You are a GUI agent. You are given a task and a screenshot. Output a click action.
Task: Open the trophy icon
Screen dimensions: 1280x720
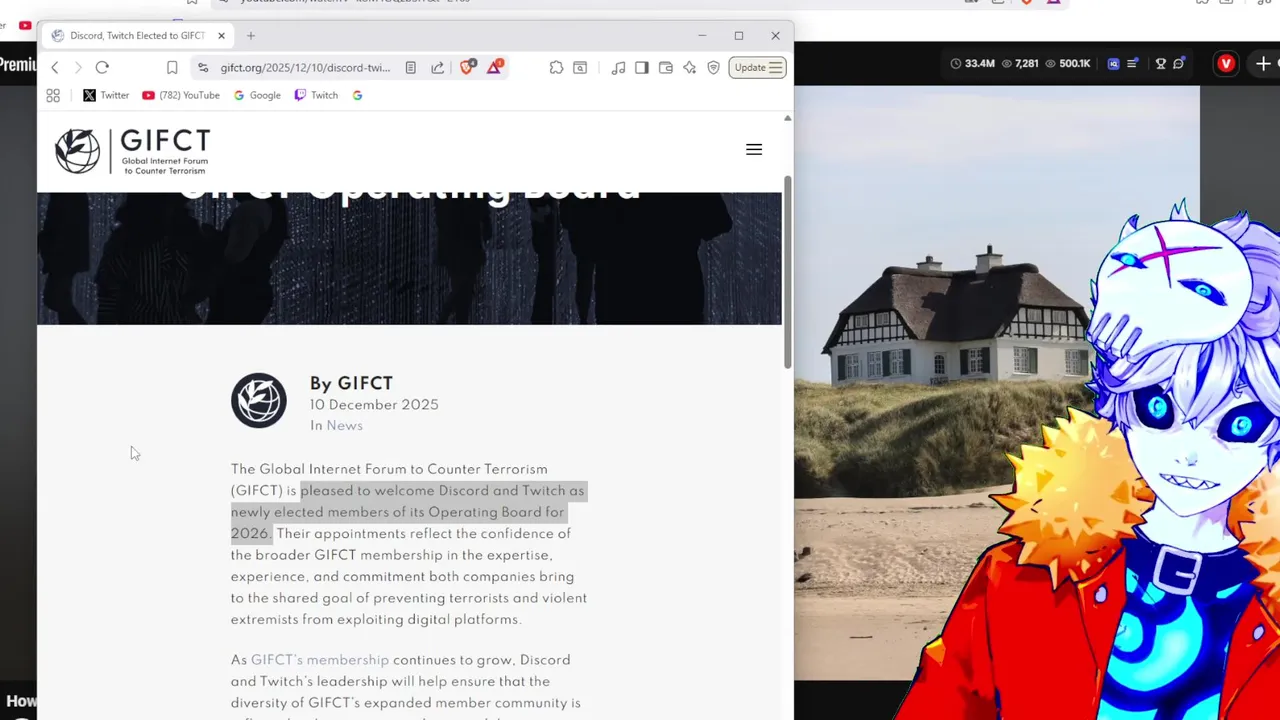pos(1161,63)
